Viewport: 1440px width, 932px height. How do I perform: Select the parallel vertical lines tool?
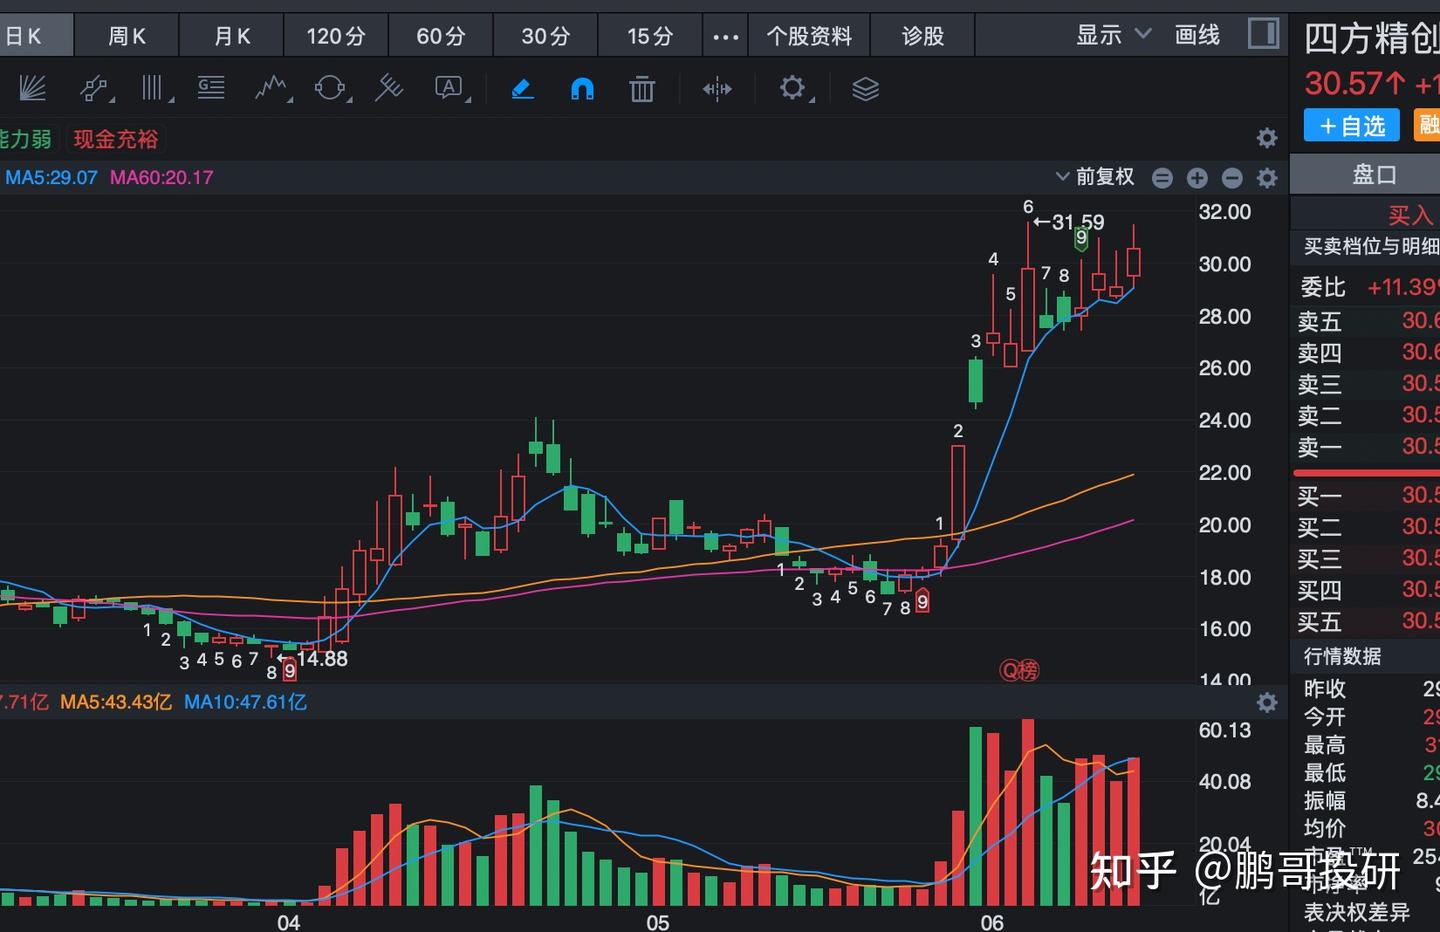[153, 89]
